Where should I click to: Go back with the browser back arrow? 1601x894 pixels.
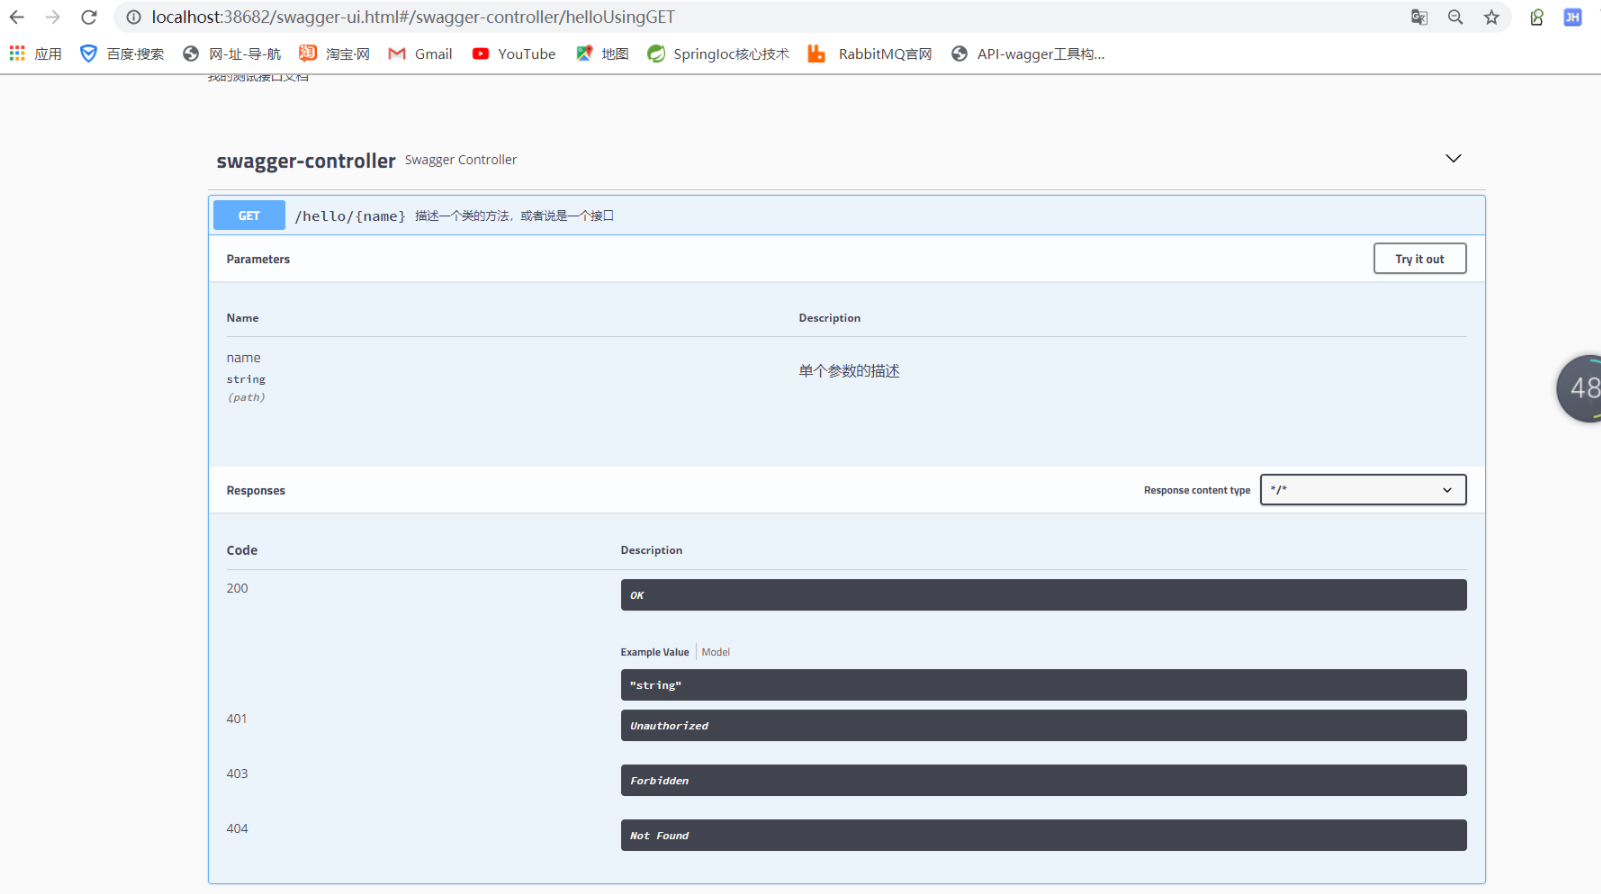coord(17,17)
